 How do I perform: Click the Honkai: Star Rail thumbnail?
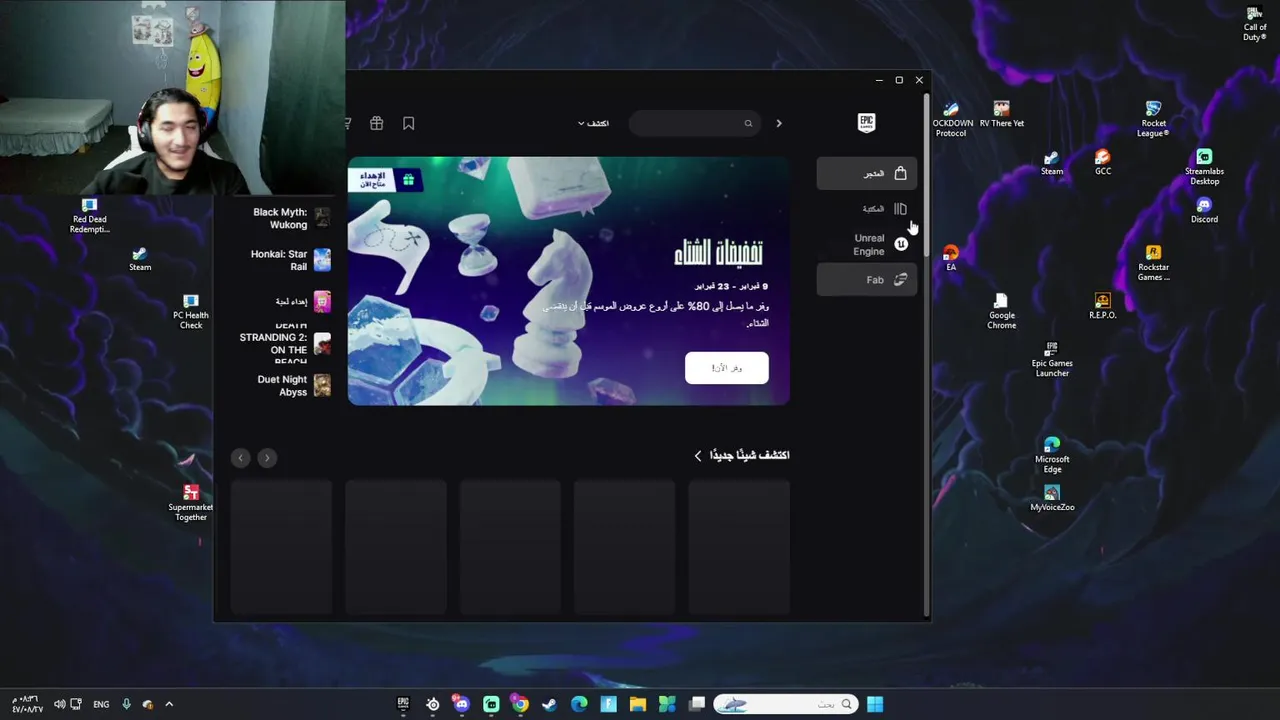click(322, 260)
